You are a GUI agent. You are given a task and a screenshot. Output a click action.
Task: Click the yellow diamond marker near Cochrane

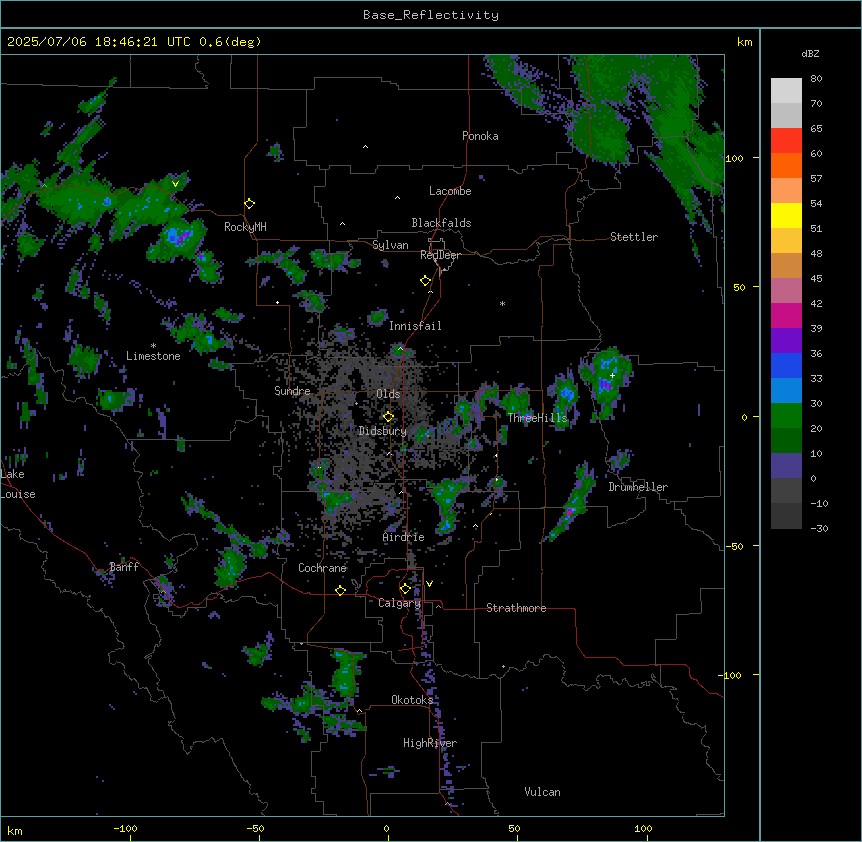point(340,590)
